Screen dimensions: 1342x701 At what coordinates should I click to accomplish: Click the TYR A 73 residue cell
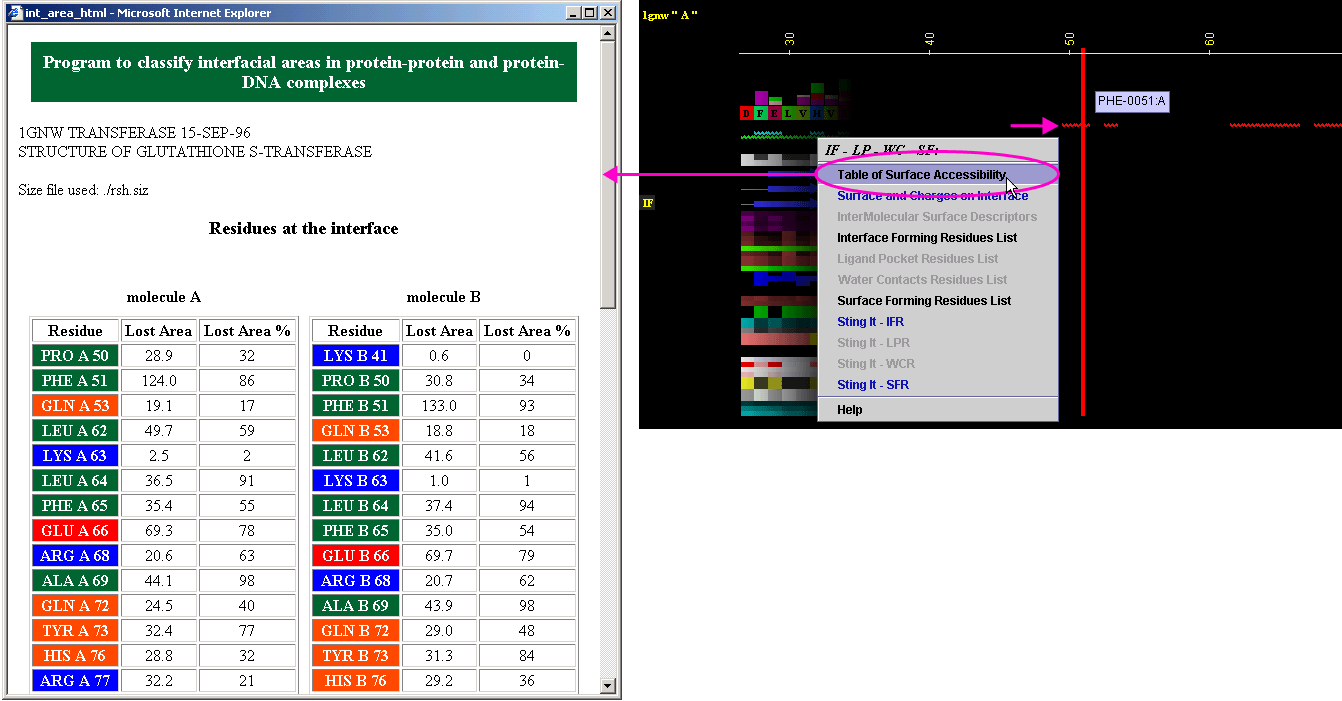(75, 631)
